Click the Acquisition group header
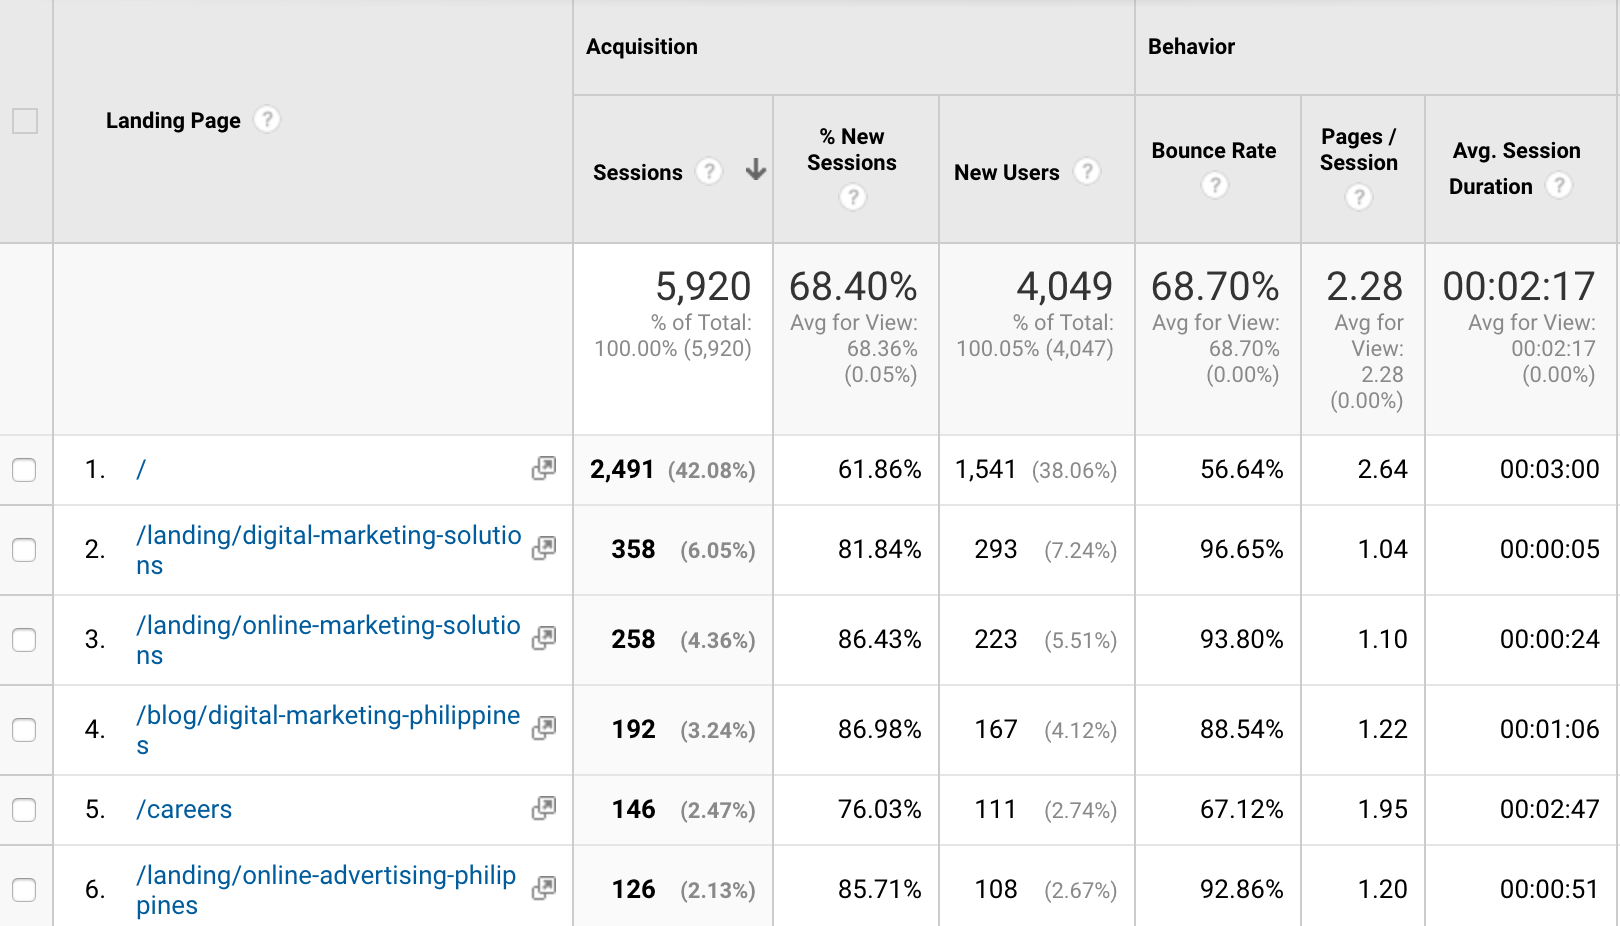Image resolution: width=1620 pixels, height=926 pixels. (642, 47)
